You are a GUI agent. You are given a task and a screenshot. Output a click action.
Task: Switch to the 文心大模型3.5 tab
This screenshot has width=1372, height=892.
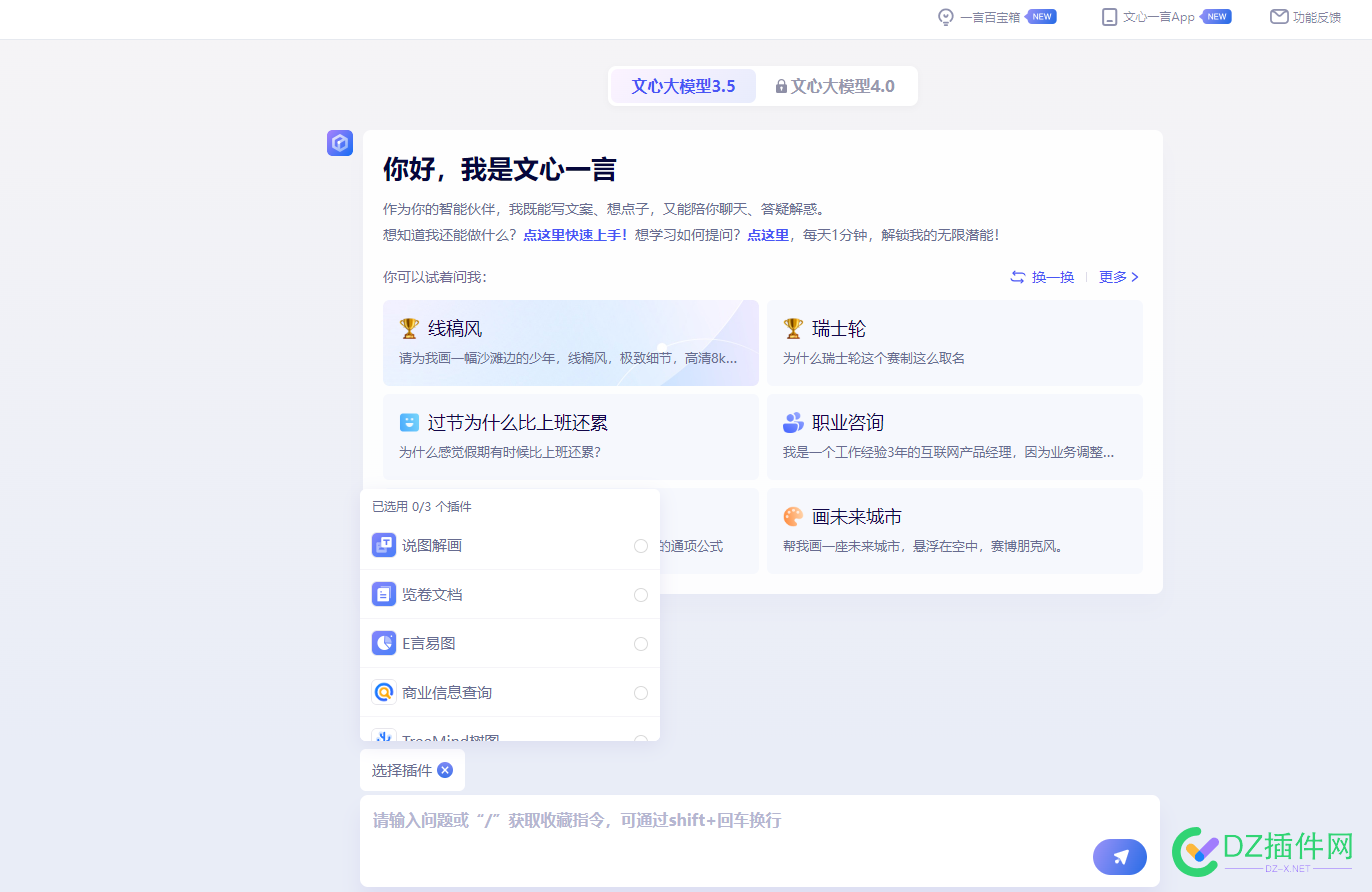point(683,86)
